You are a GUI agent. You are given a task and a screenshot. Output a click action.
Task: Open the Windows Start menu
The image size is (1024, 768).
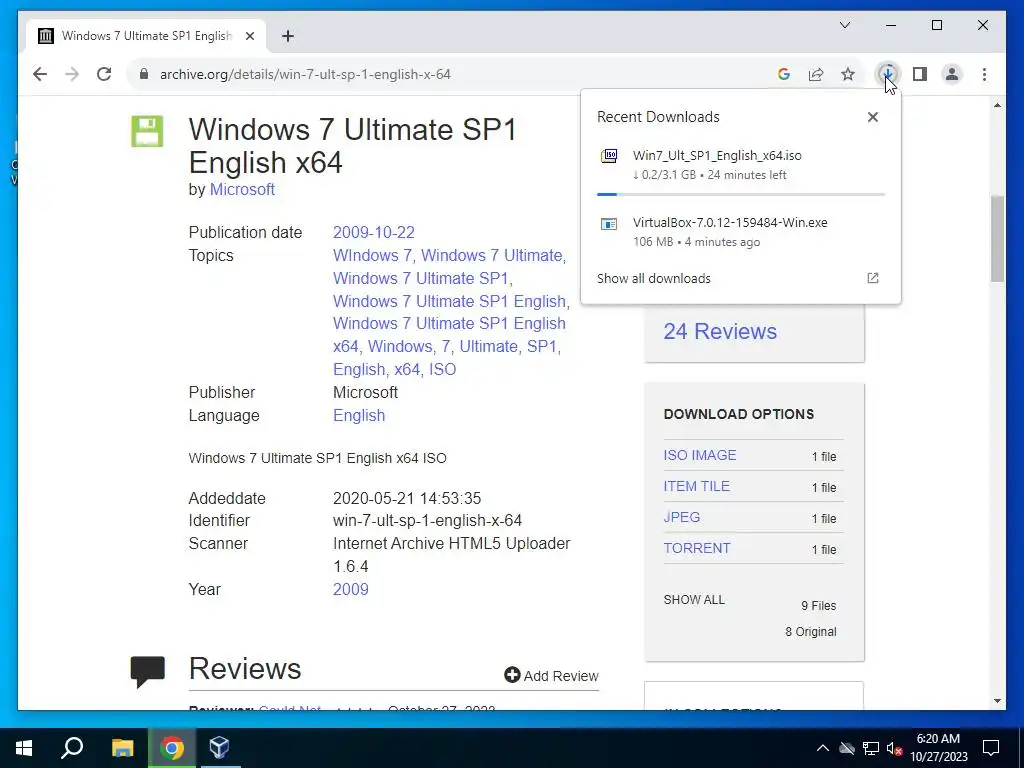pos(24,748)
